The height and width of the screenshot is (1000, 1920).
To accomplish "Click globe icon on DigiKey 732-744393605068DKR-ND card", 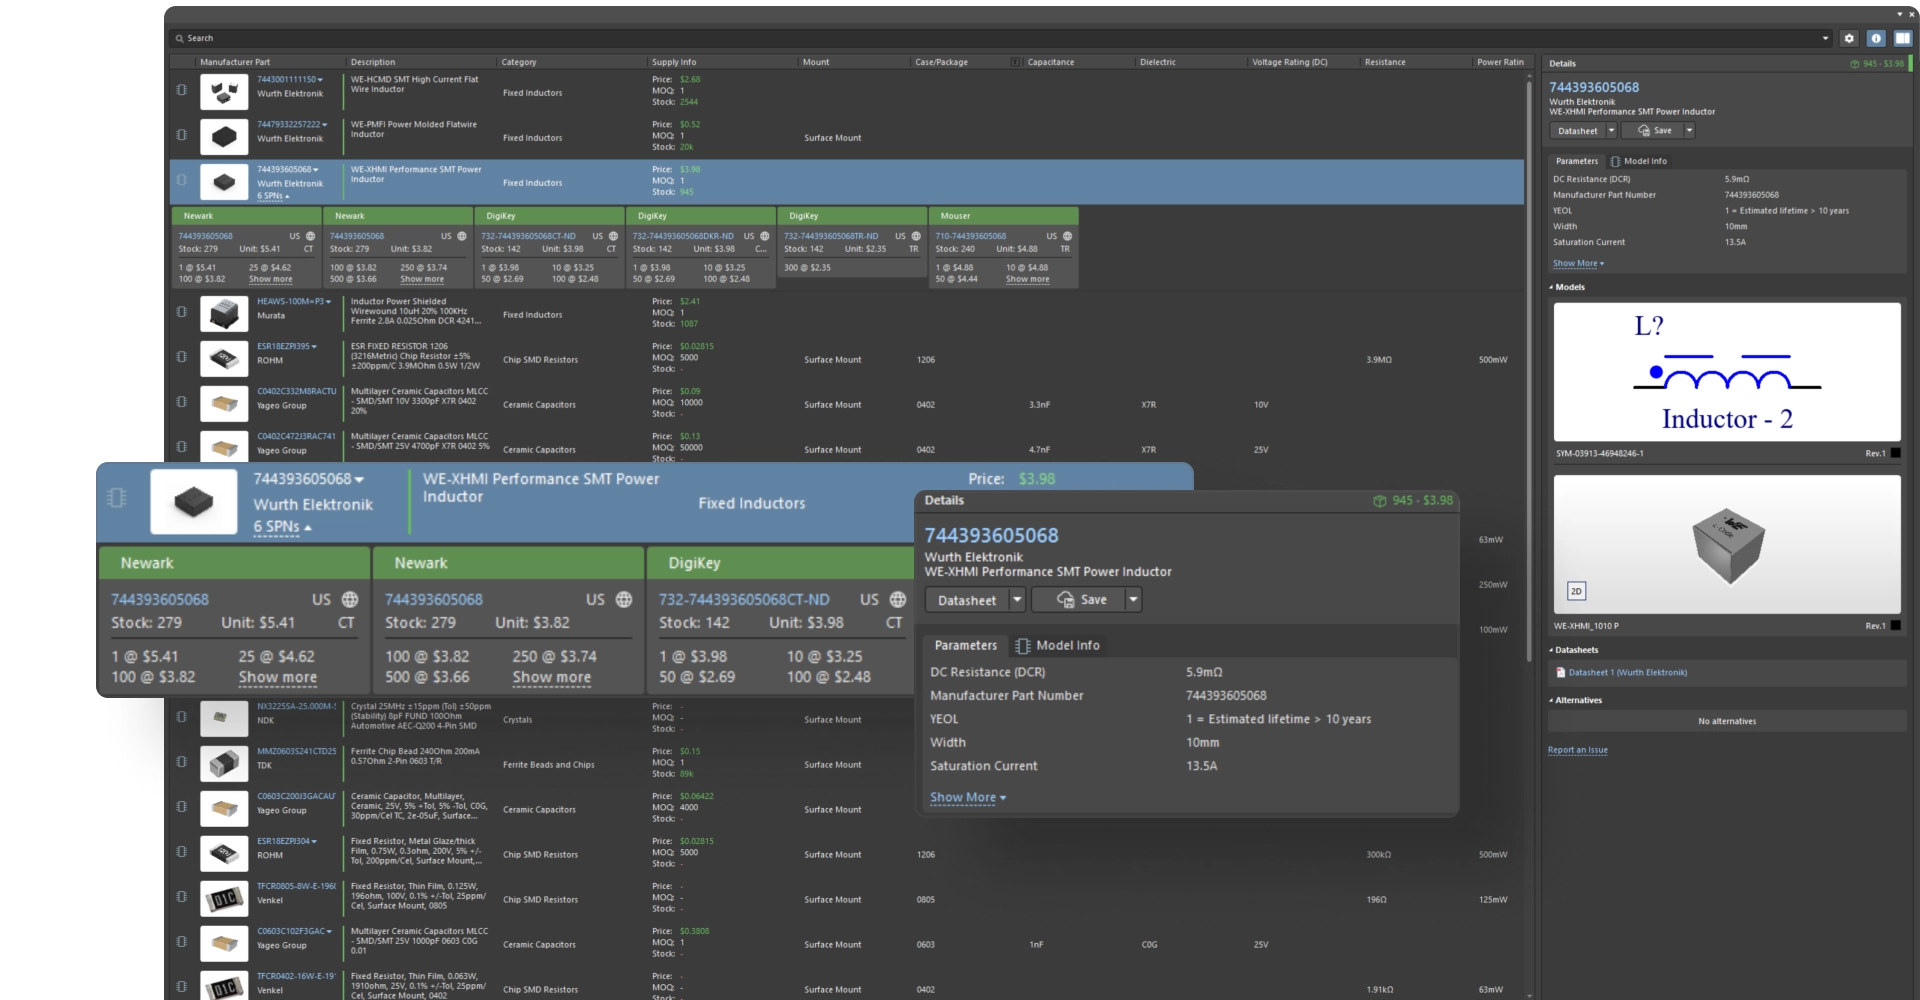I will pos(765,237).
